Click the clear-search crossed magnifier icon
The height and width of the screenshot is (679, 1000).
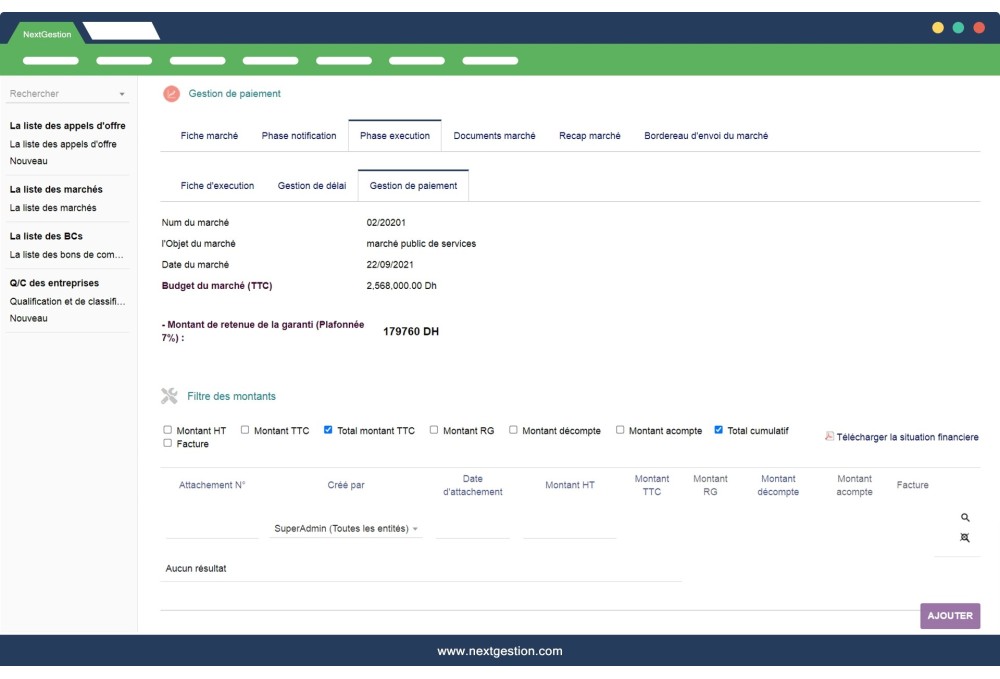(x=965, y=538)
